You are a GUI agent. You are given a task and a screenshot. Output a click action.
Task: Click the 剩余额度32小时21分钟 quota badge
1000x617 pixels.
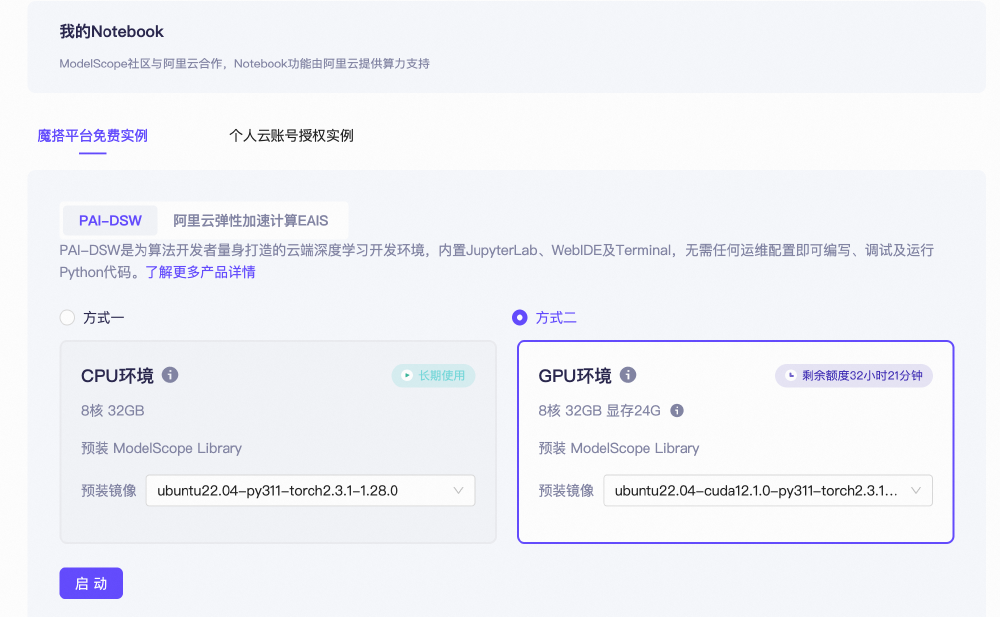point(853,375)
